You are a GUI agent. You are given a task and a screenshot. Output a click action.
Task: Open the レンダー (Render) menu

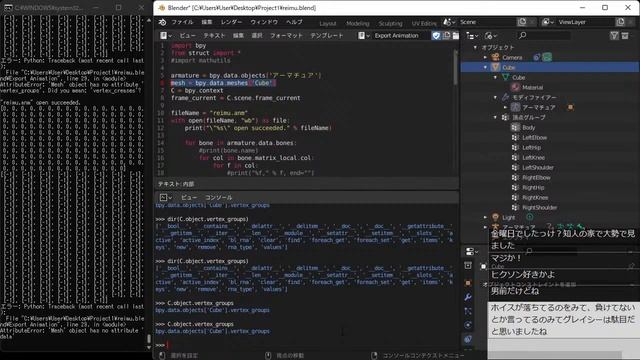231,22
